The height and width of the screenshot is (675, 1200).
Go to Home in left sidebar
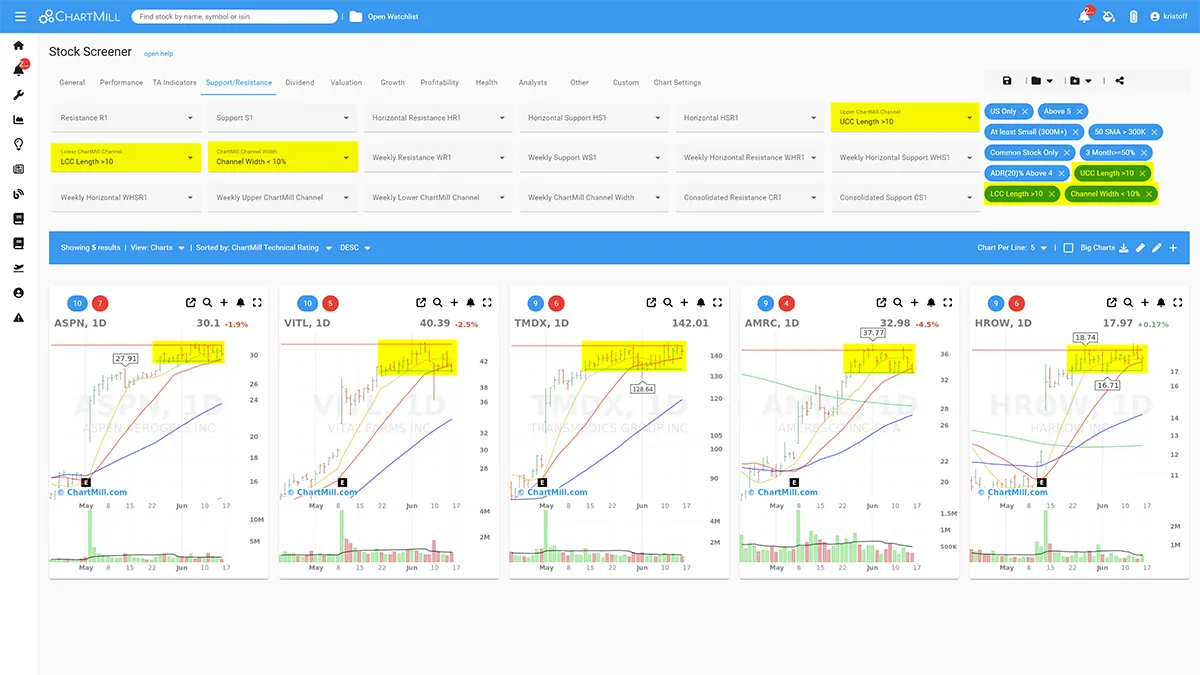18,45
